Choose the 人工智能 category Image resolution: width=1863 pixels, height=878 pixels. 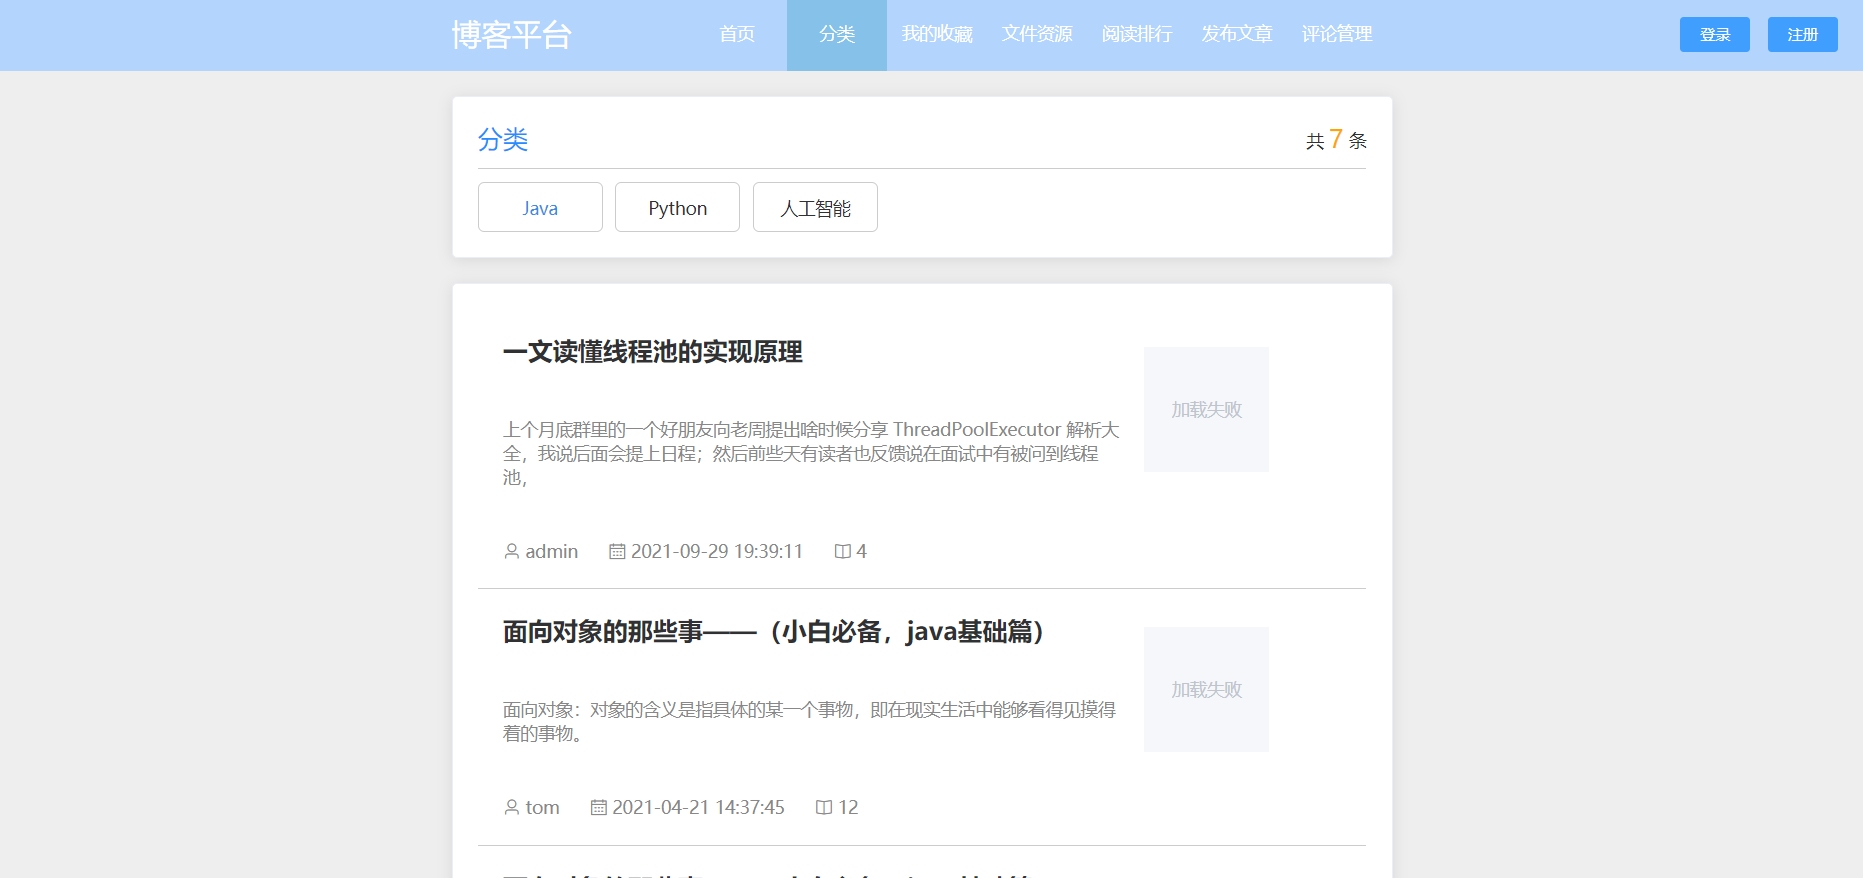click(x=815, y=207)
